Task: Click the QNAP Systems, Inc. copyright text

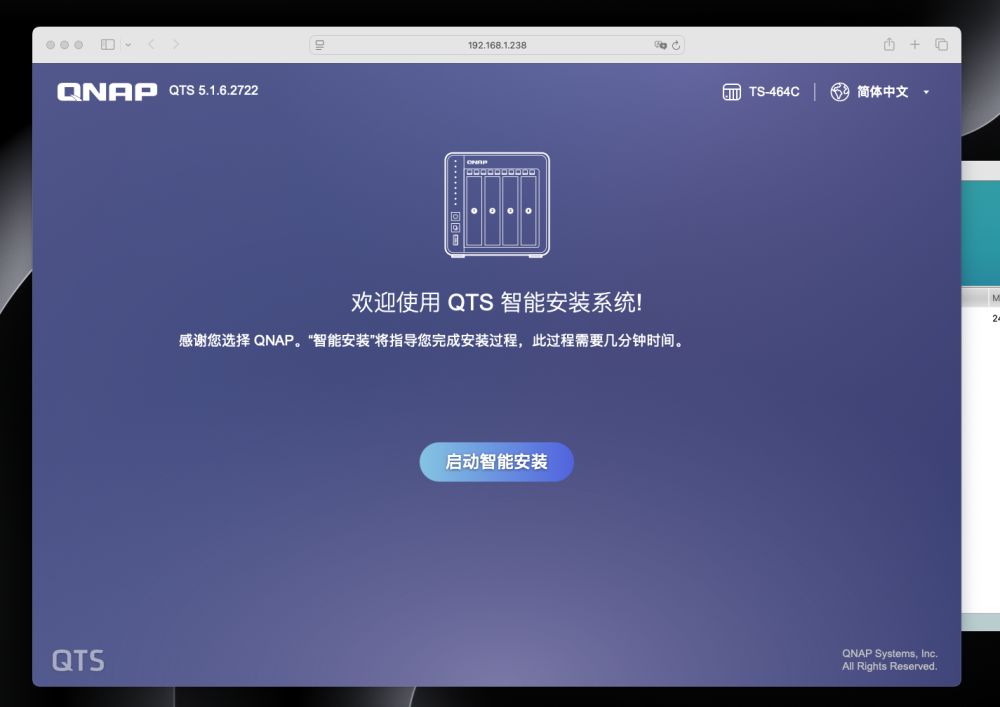Action: 890,660
